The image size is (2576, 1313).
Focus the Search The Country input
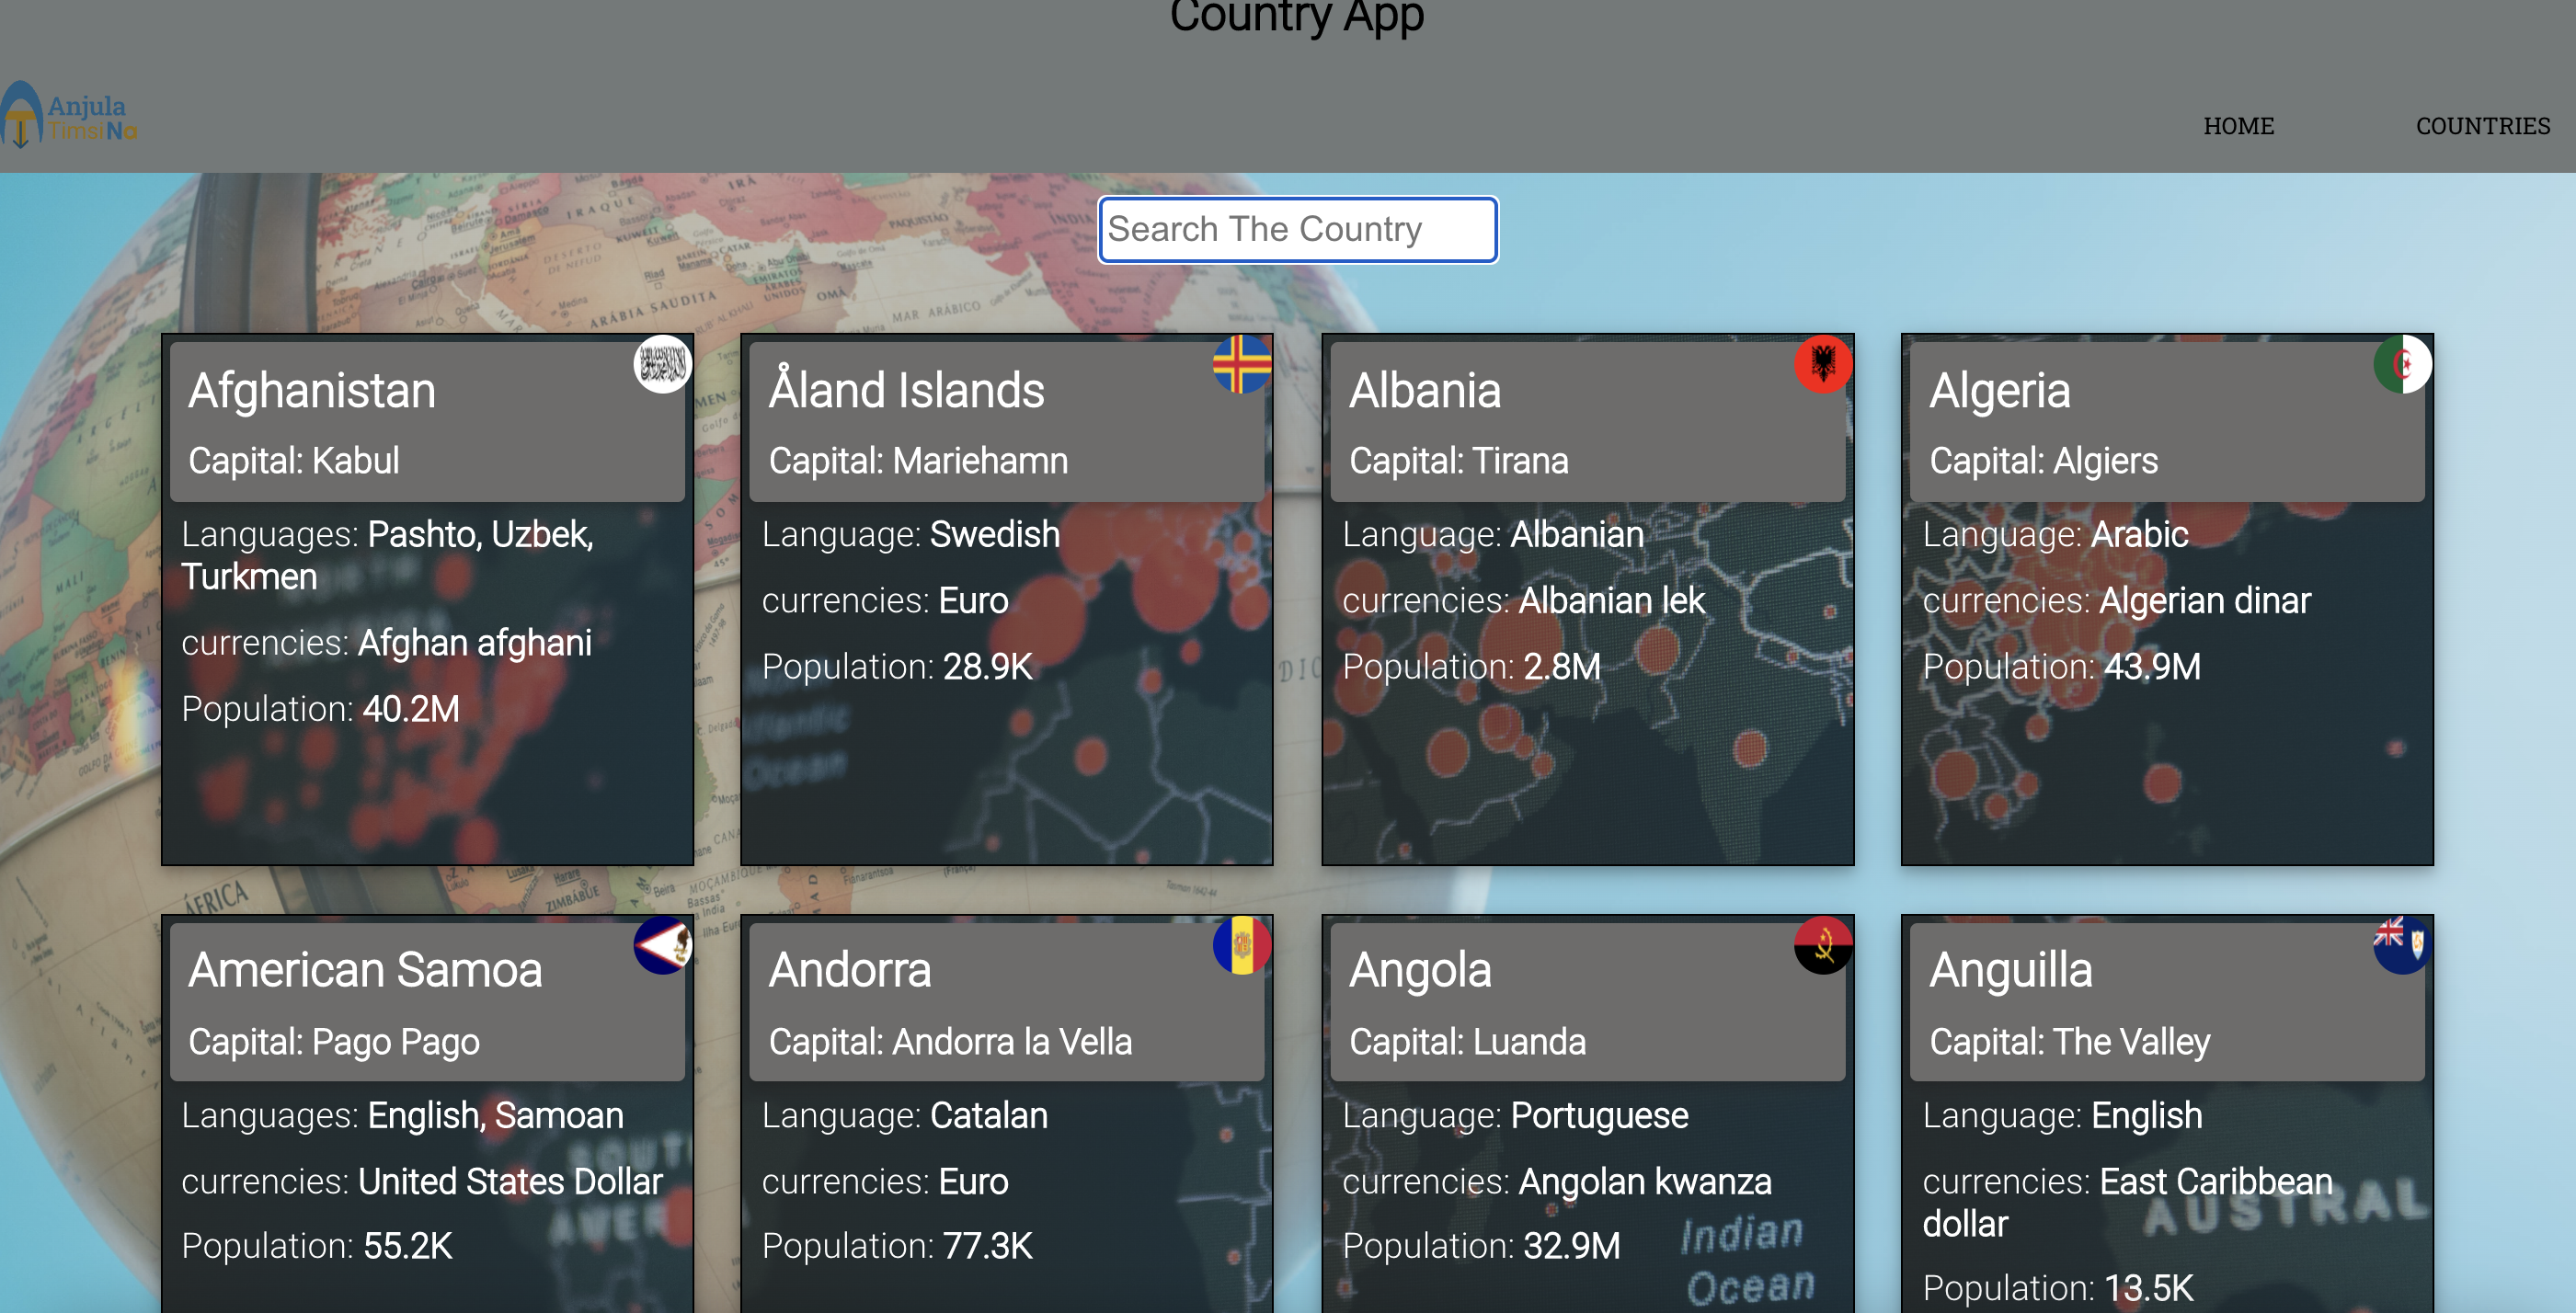click(x=1297, y=230)
